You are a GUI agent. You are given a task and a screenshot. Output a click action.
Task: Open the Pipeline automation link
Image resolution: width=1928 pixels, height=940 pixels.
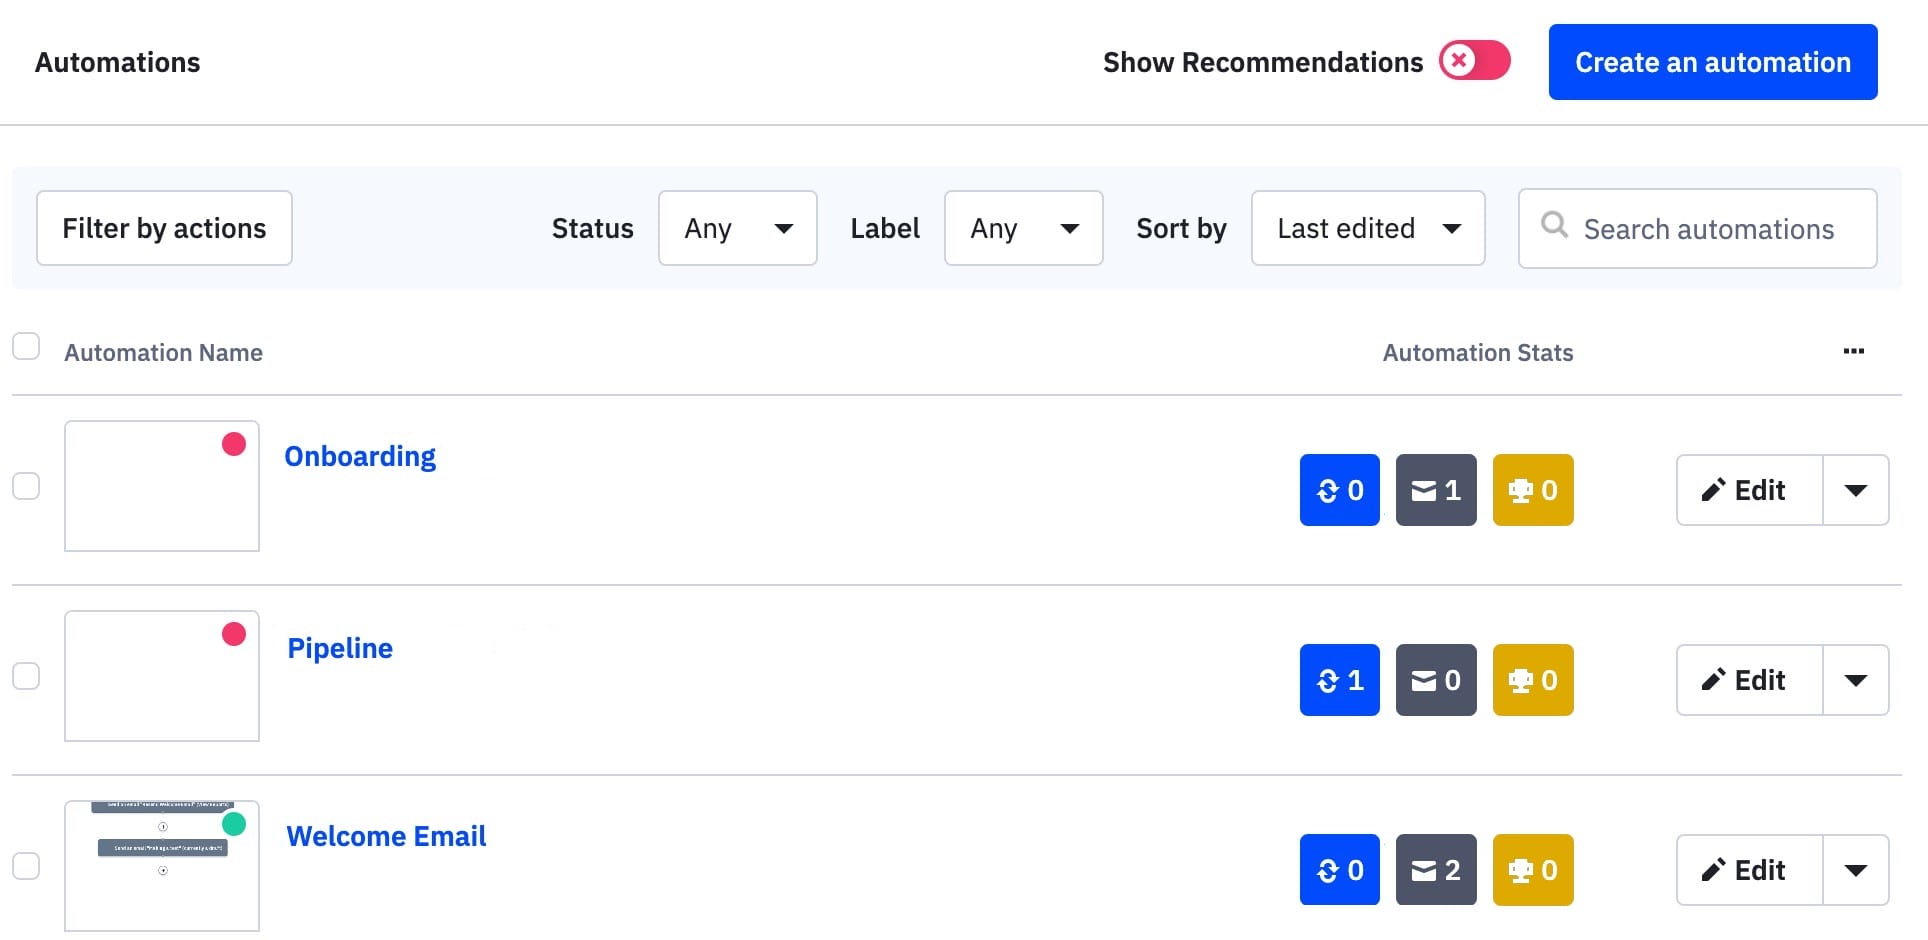pos(339,648)
